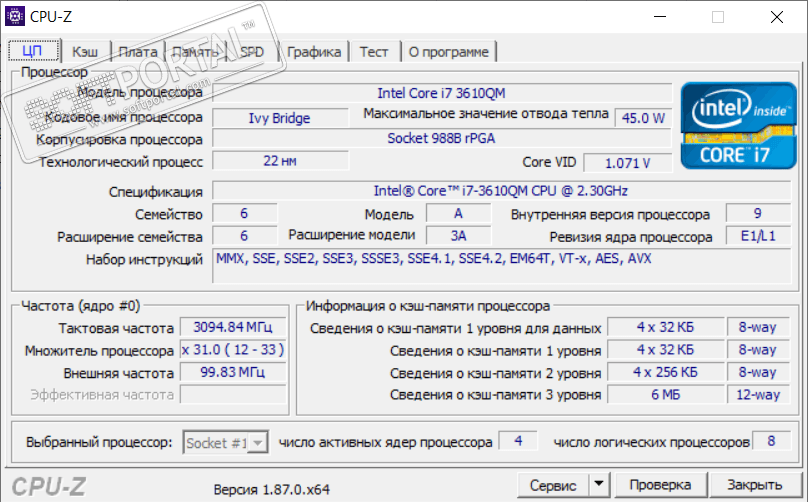Click the empty Эффективная частота field
The image size is (808, 502).
(233, 395)
